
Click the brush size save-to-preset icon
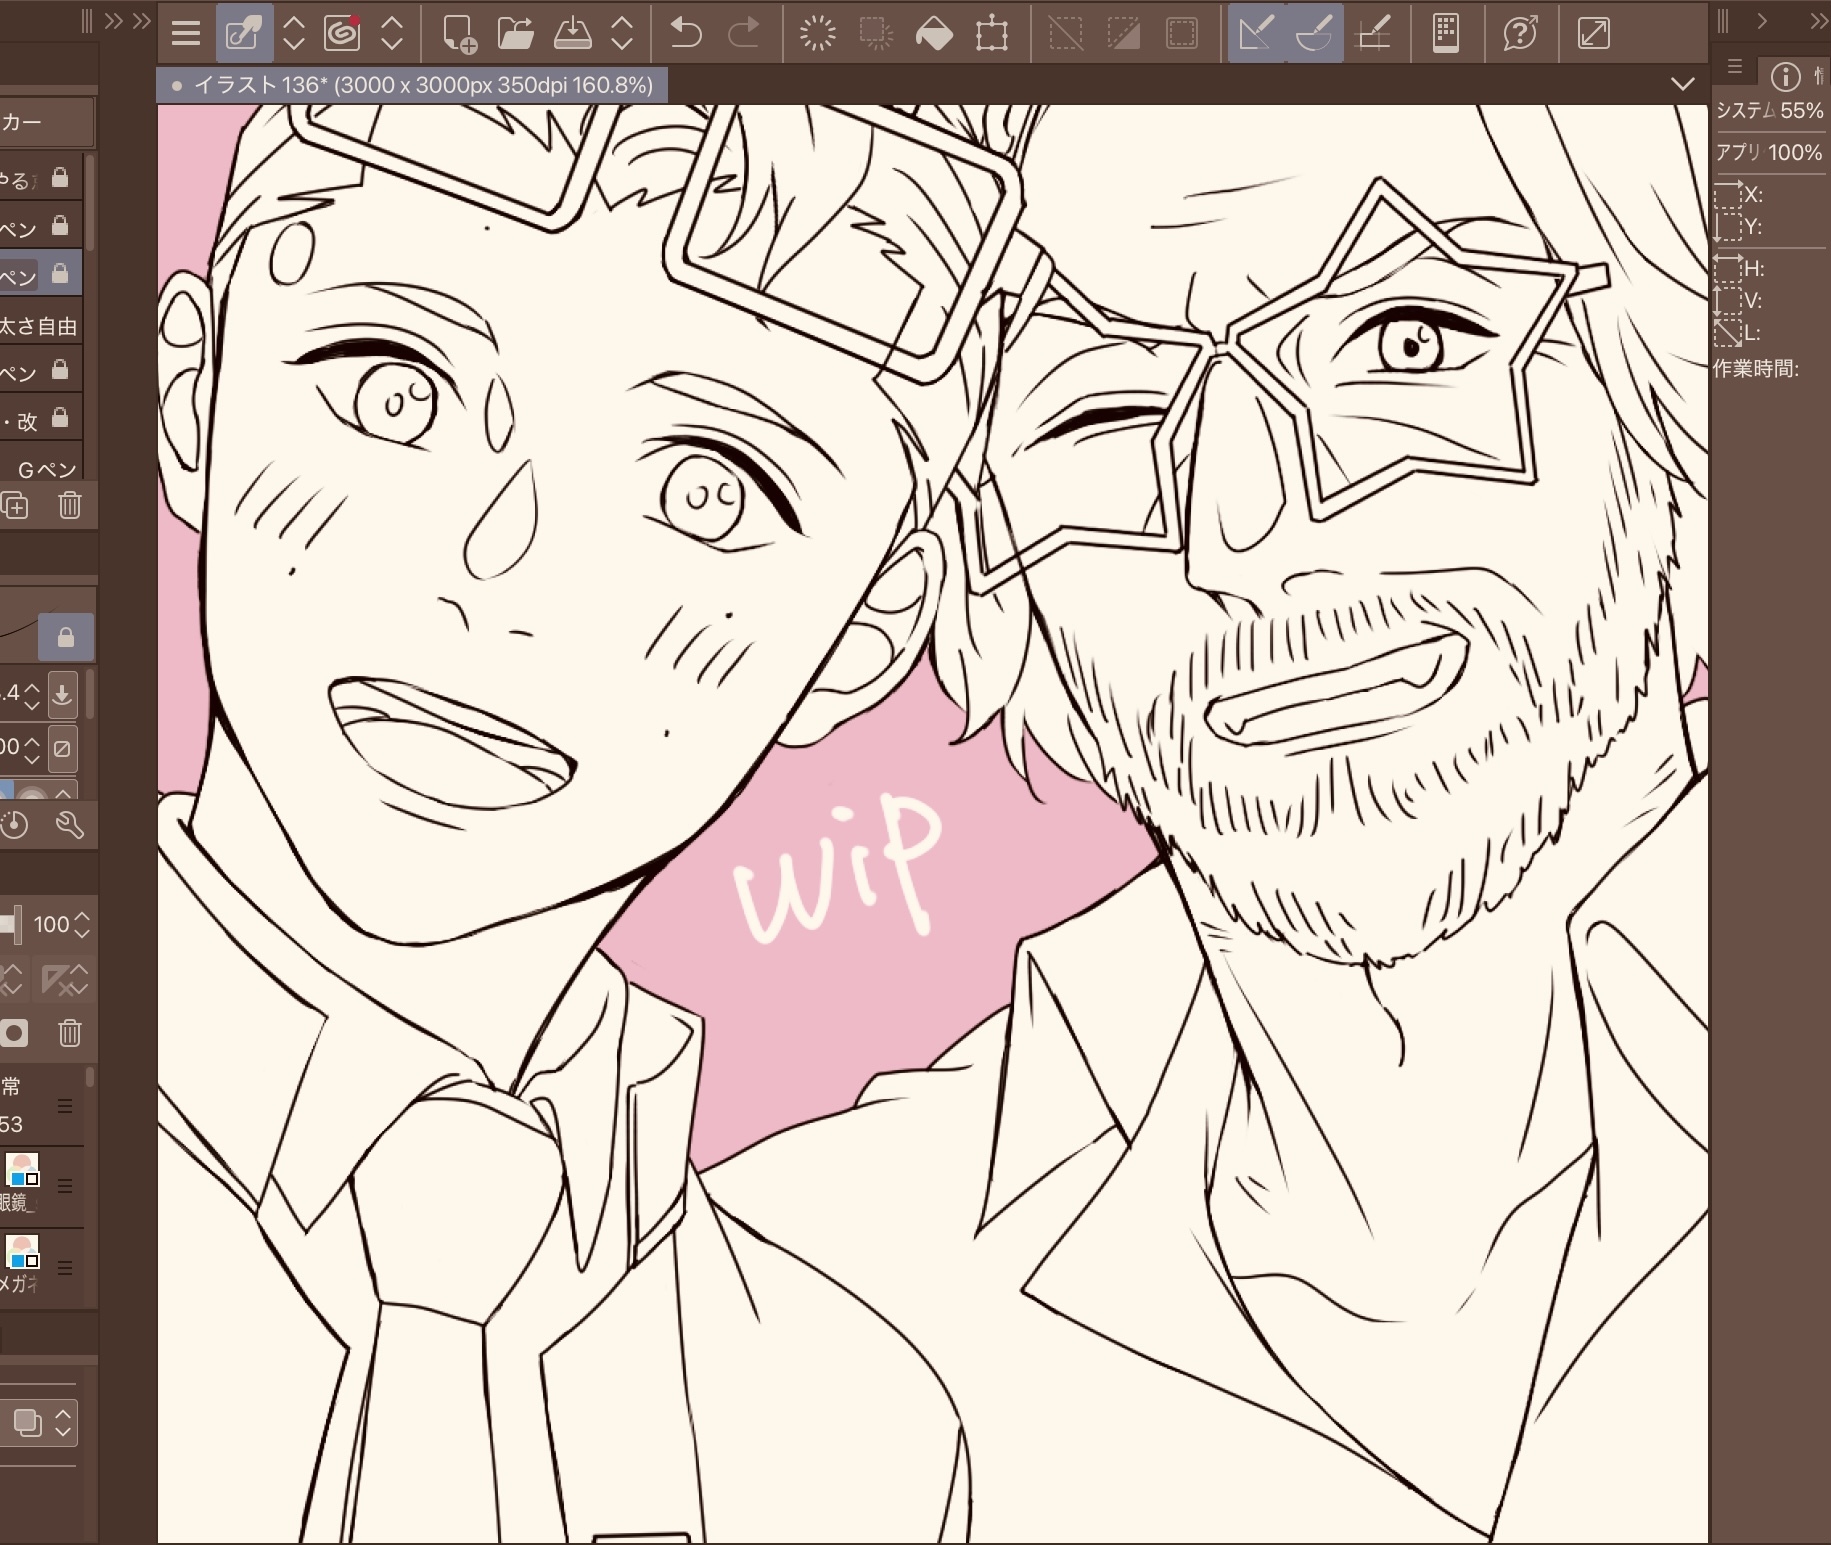click(x=62, y=694)
